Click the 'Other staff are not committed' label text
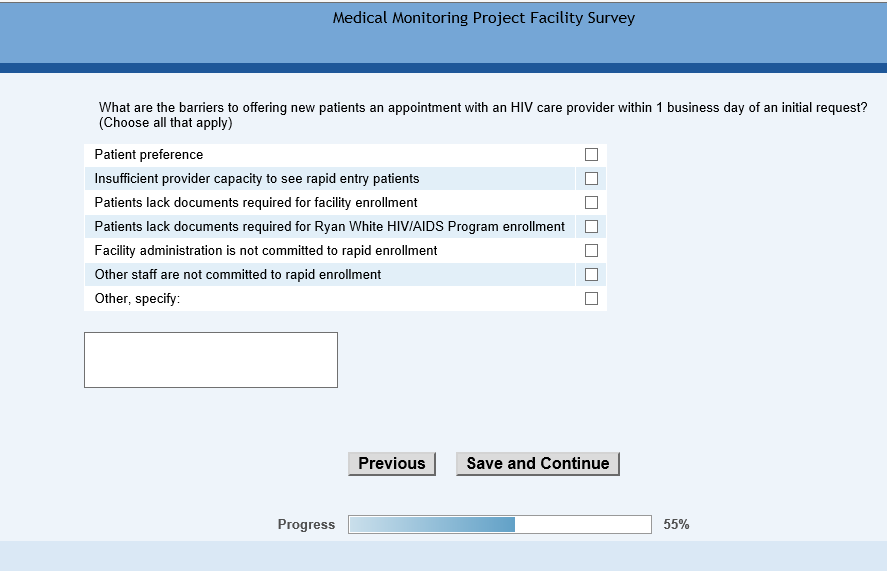Viewport: 887px width, 571px height. pos(238,275)
